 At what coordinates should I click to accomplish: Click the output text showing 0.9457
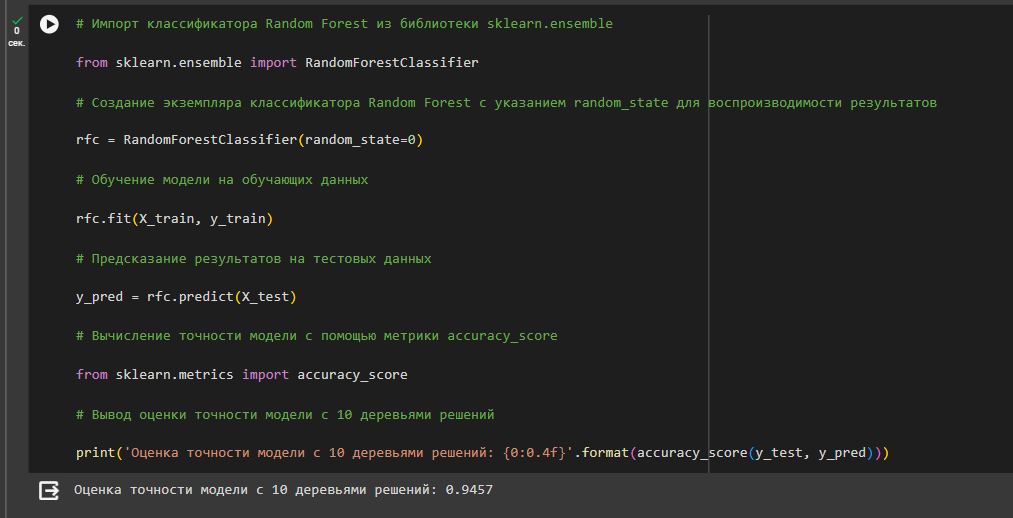[x=469, y=490]
